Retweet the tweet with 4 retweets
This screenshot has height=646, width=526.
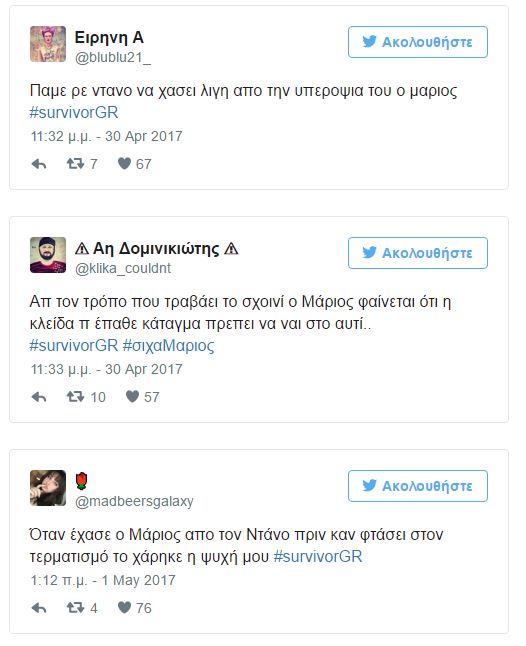pyautogui.click(x=75, y=608)
